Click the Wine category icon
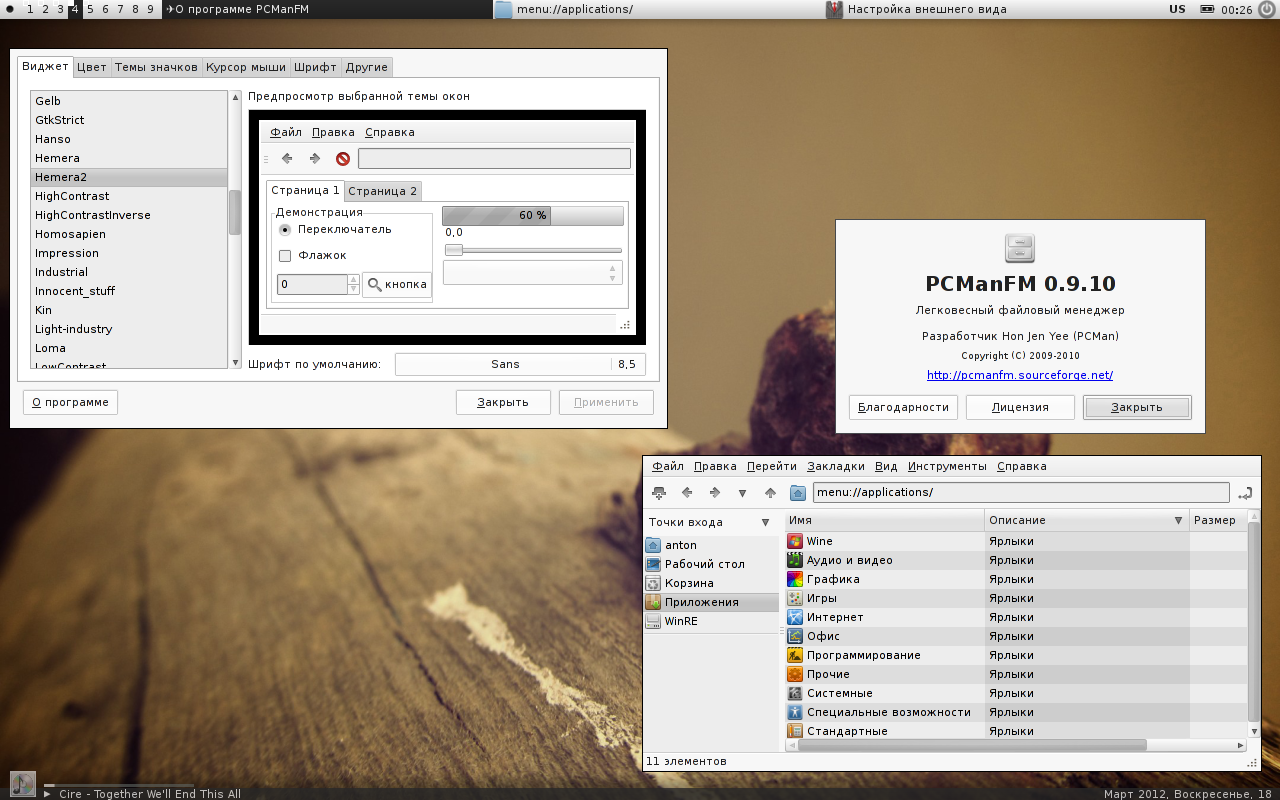 tap(795, 541)
